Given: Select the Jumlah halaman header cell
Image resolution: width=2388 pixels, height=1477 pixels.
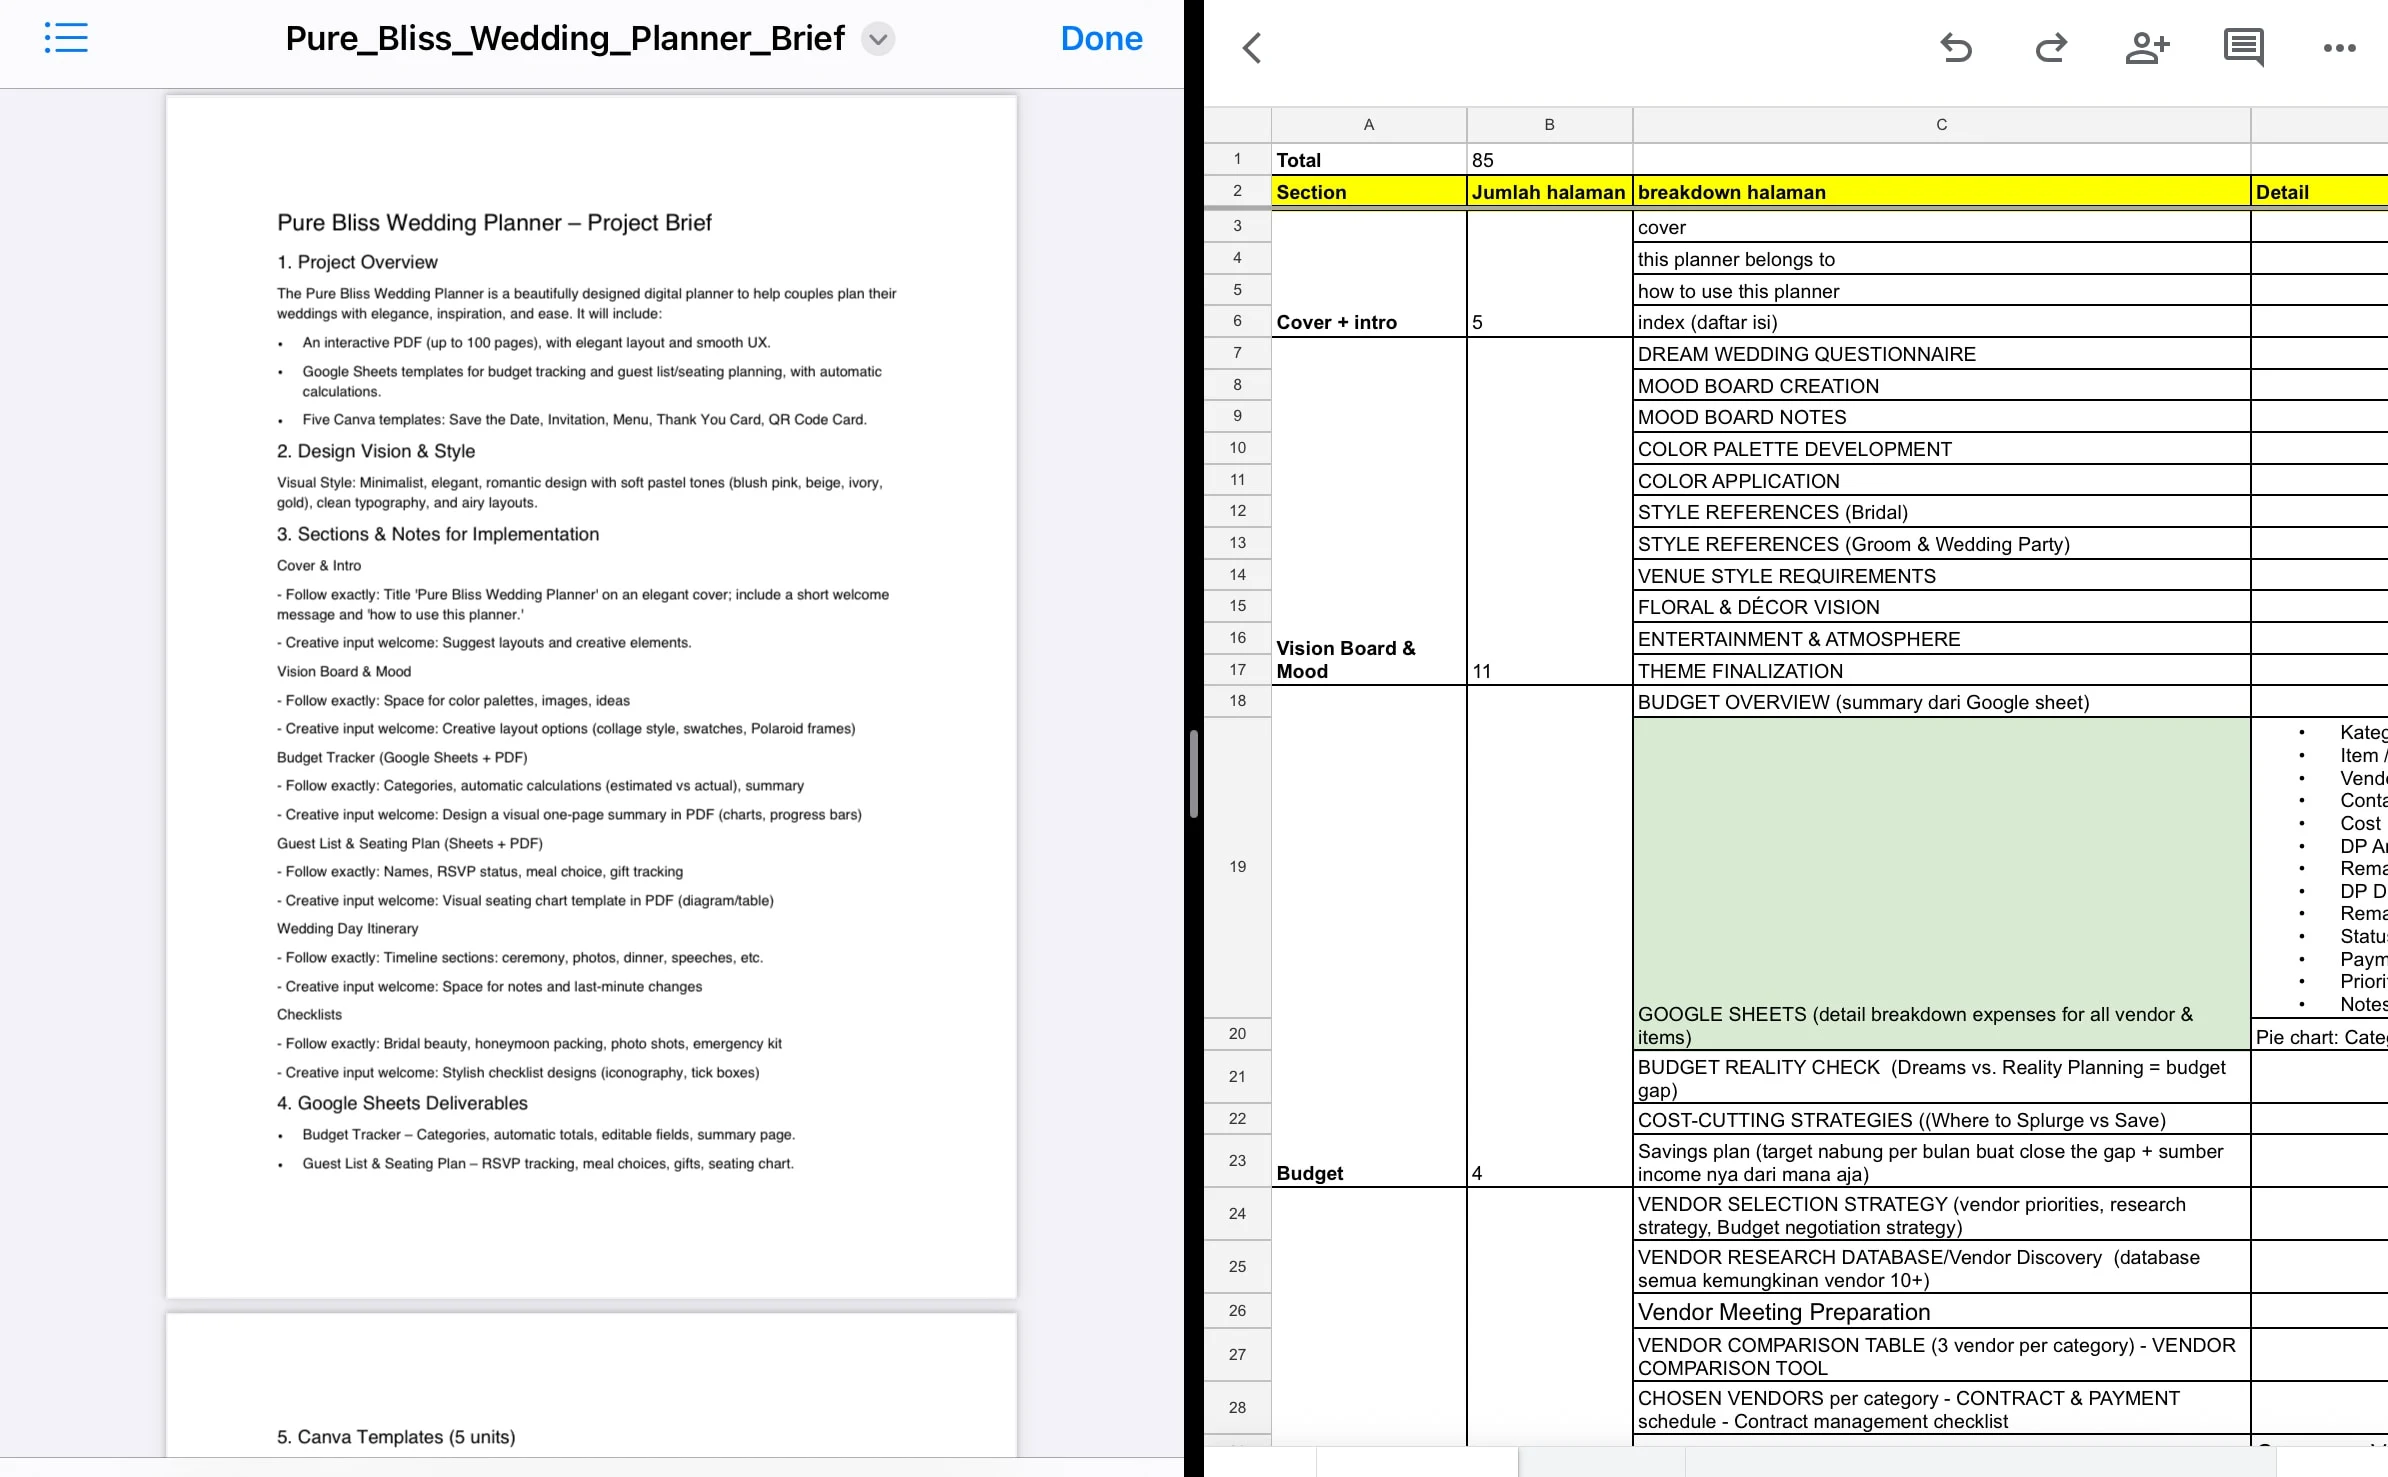Looking at the screenshot, I should tap(1548, 191).
